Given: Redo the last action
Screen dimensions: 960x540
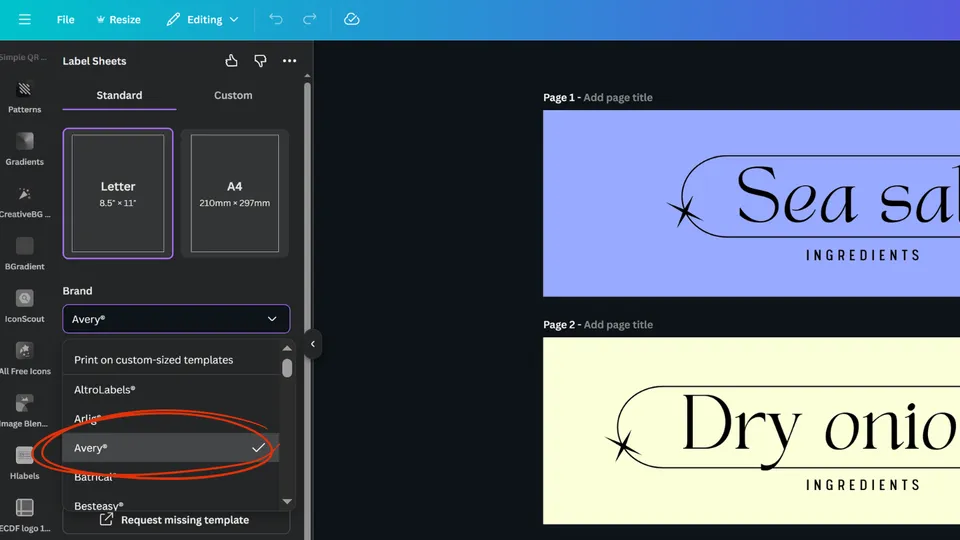Looking at the screenshot, I should click(310, 20).
